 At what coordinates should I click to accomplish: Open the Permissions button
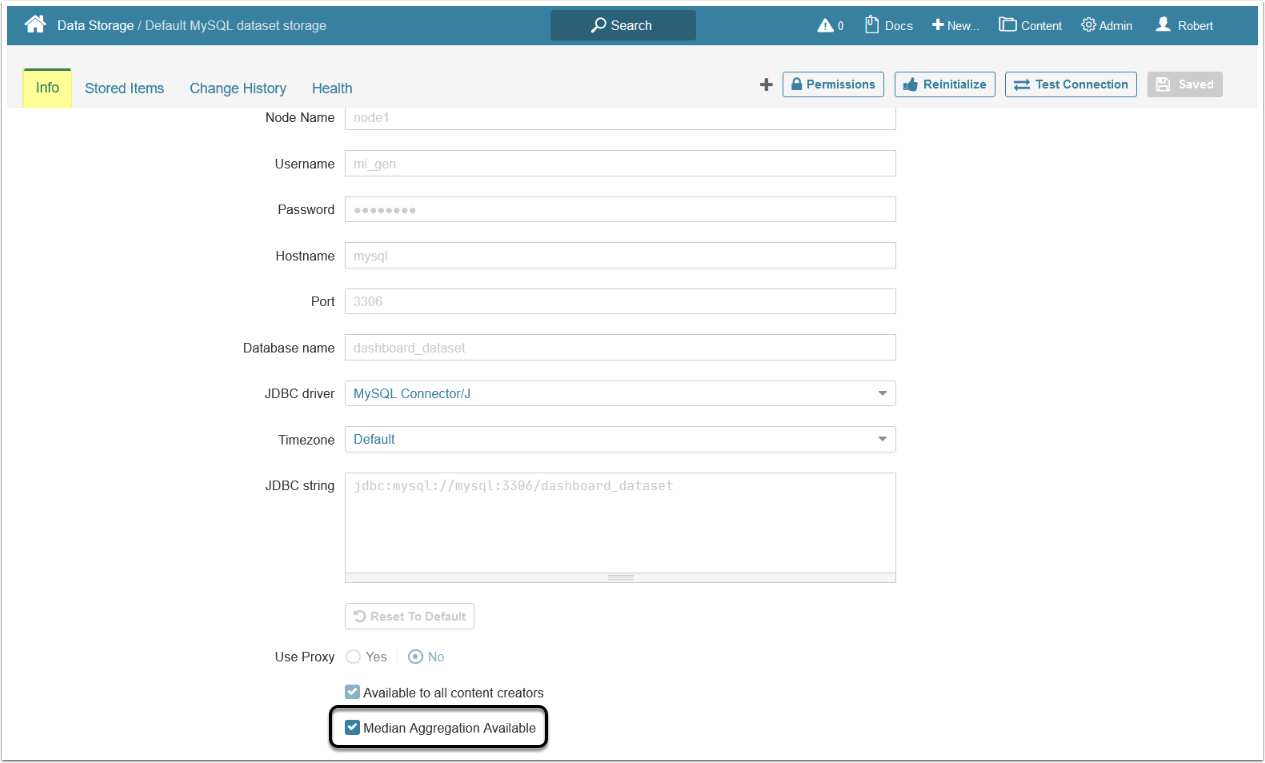[x=833, y=85]
